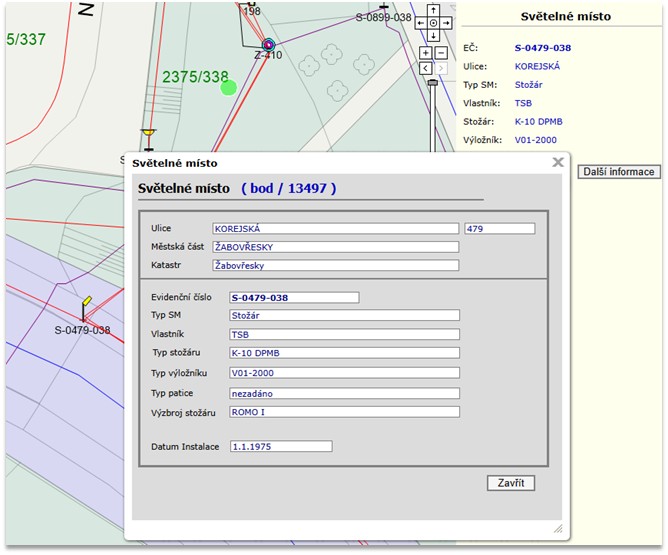Screen dimensions: 668x555
Task: Click the Datum Instalace field
Action: point(281,446)
